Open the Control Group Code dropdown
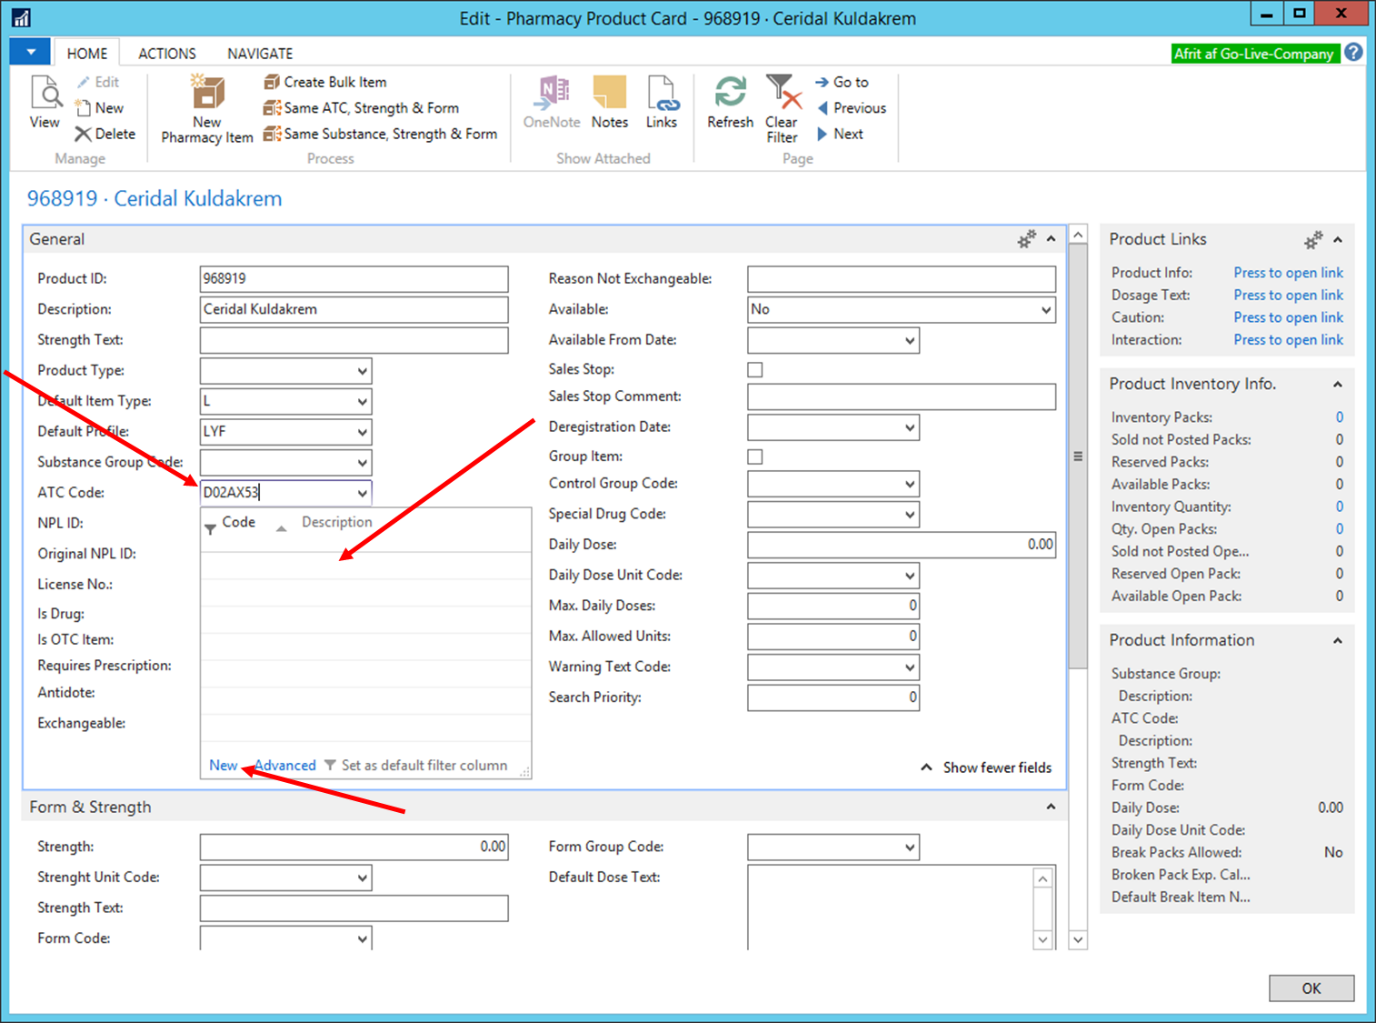 [x=909, y=484]
